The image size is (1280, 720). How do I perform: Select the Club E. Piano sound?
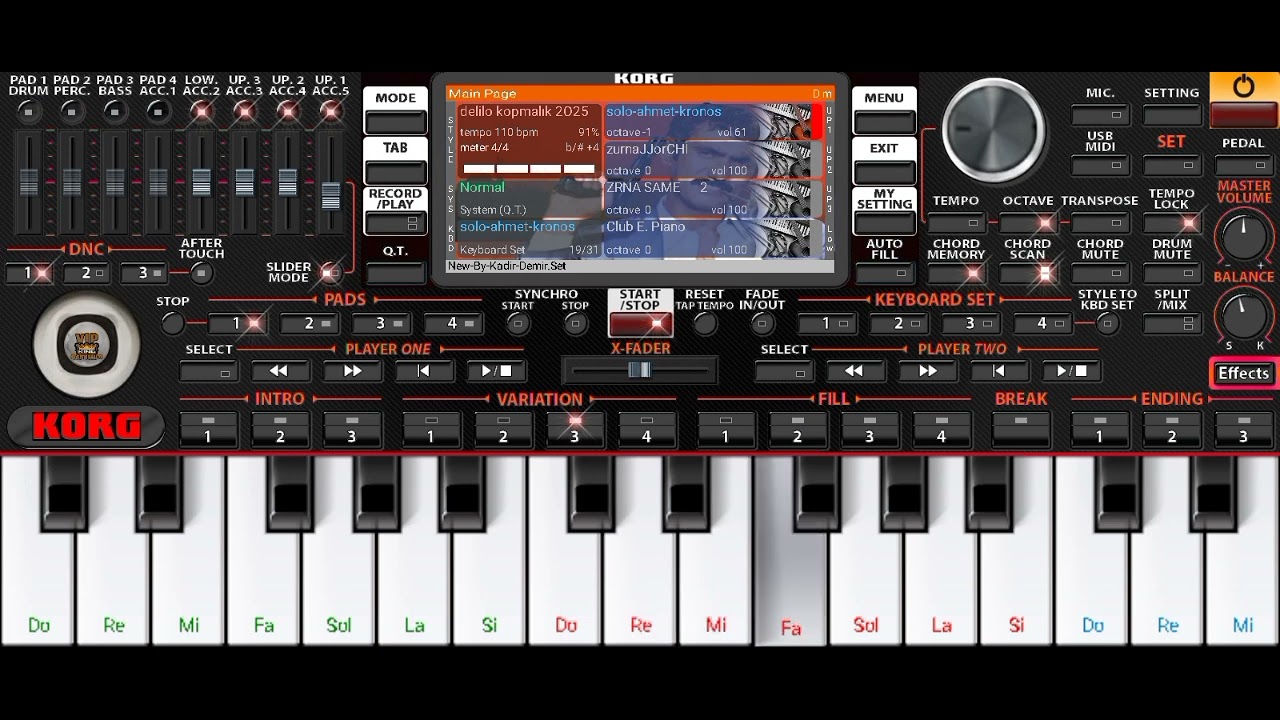pyautogui.click(x=713, y=238)
